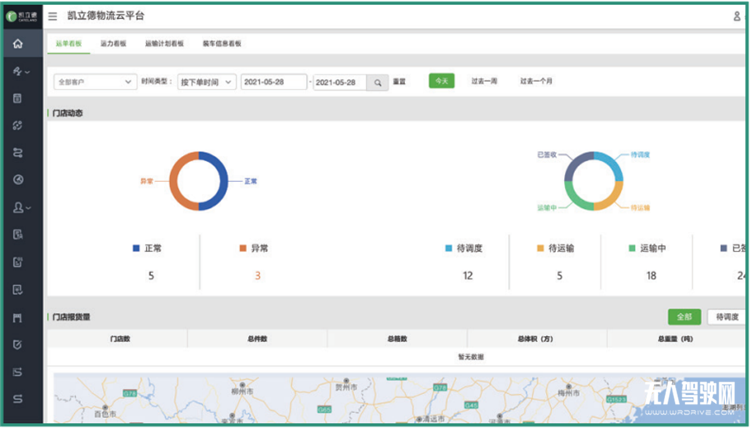750x428 pixels.
Task: Click the store icon in the sidebar
Action: coord(18,317)
